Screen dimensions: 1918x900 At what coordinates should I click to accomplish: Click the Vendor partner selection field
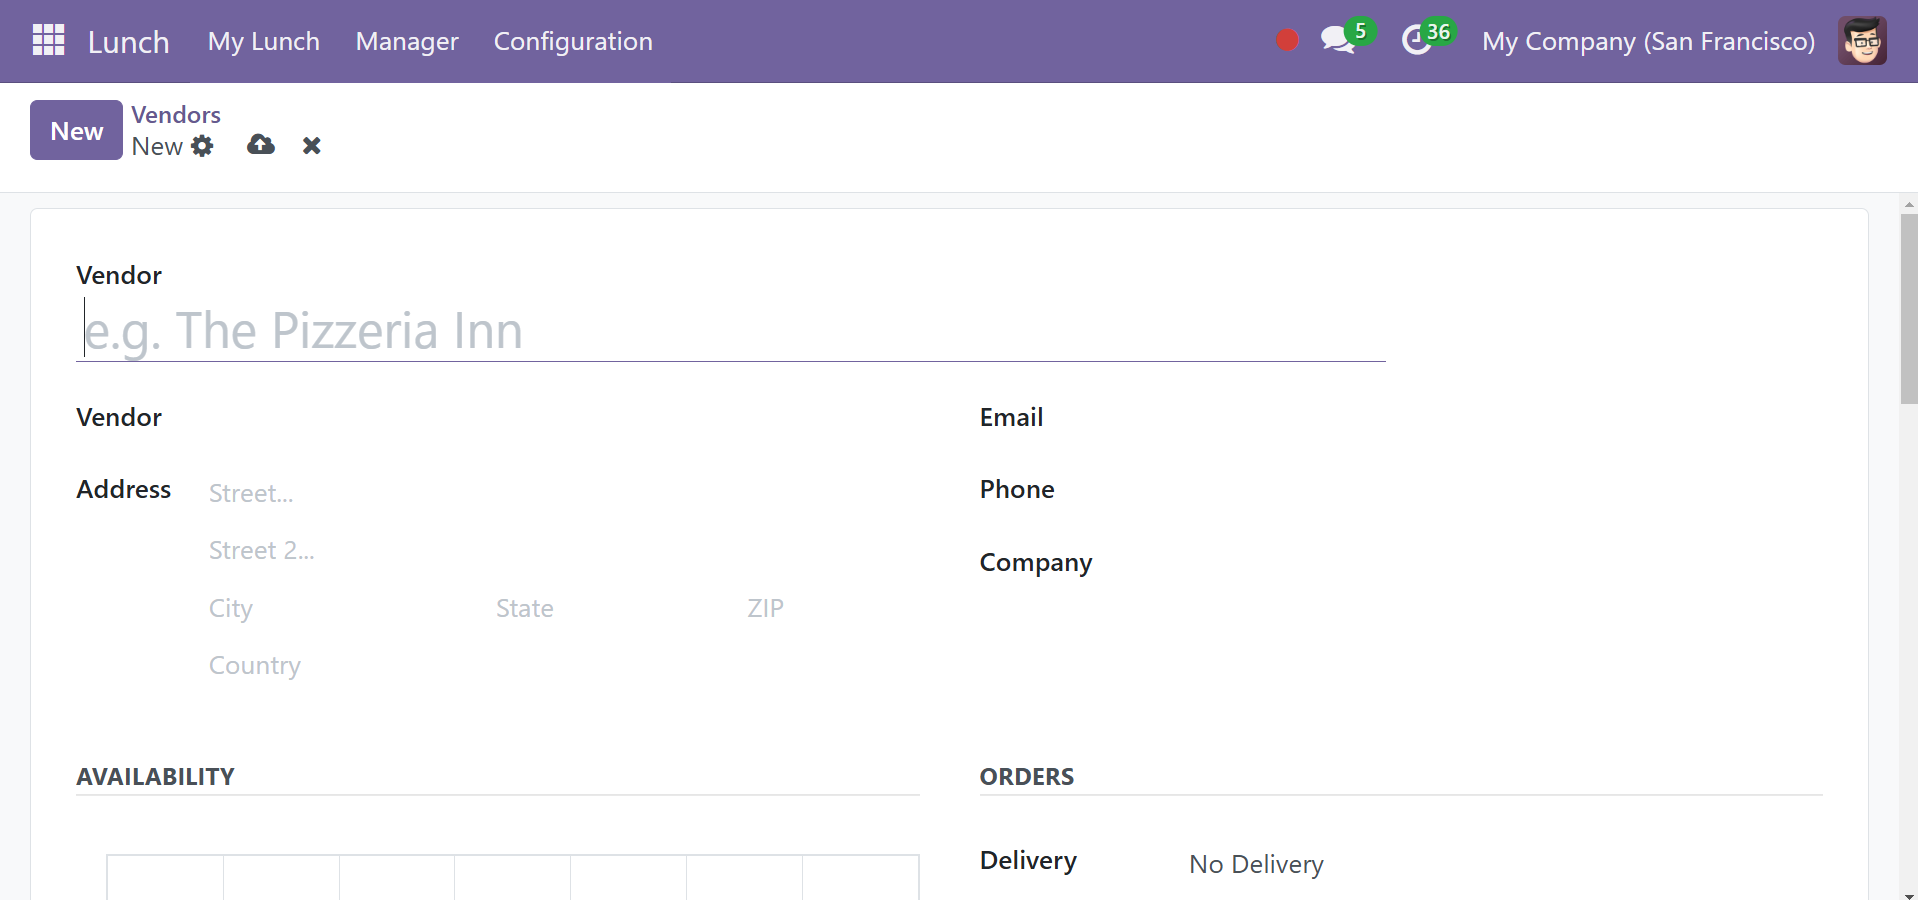tap(564, 417)
